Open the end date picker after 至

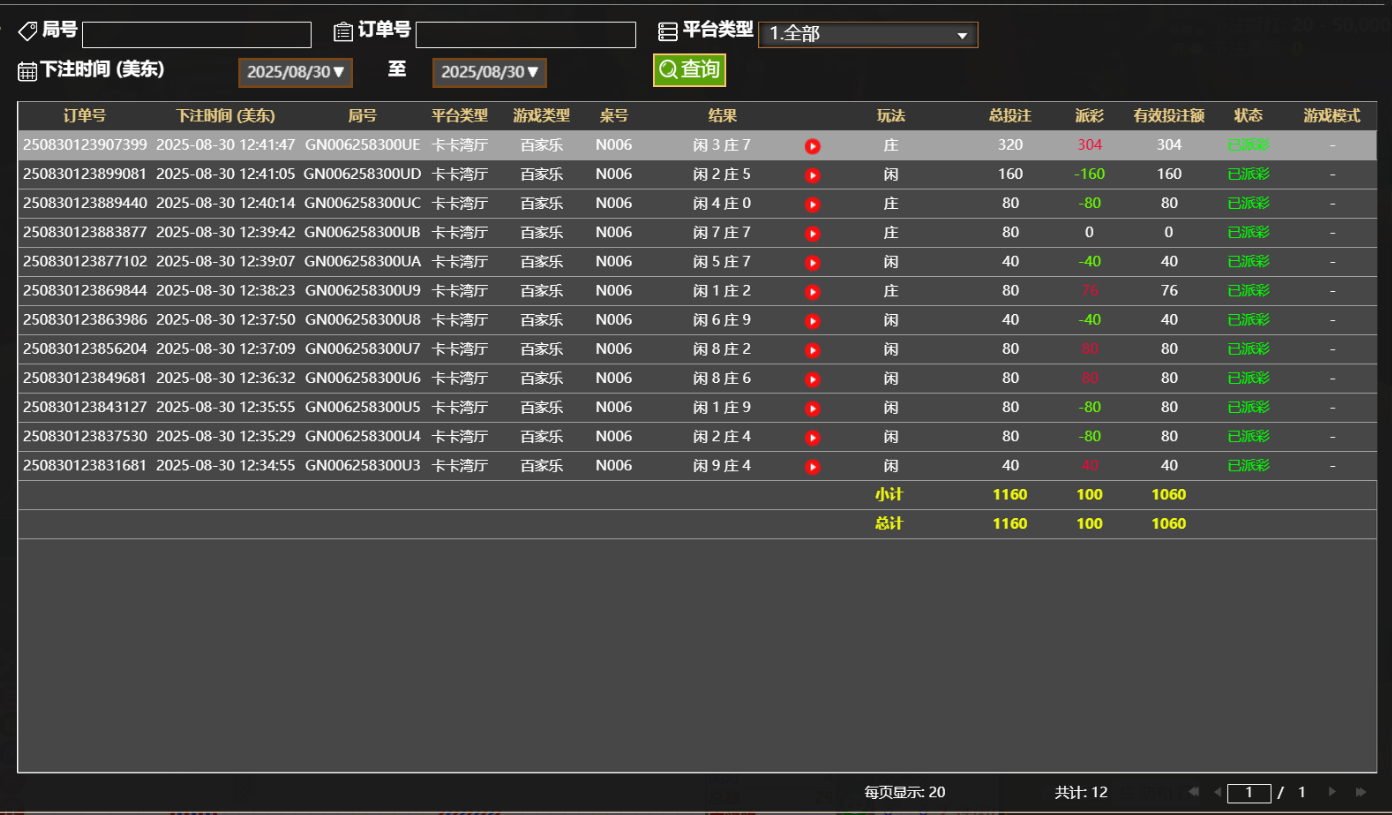pos(489,72)
